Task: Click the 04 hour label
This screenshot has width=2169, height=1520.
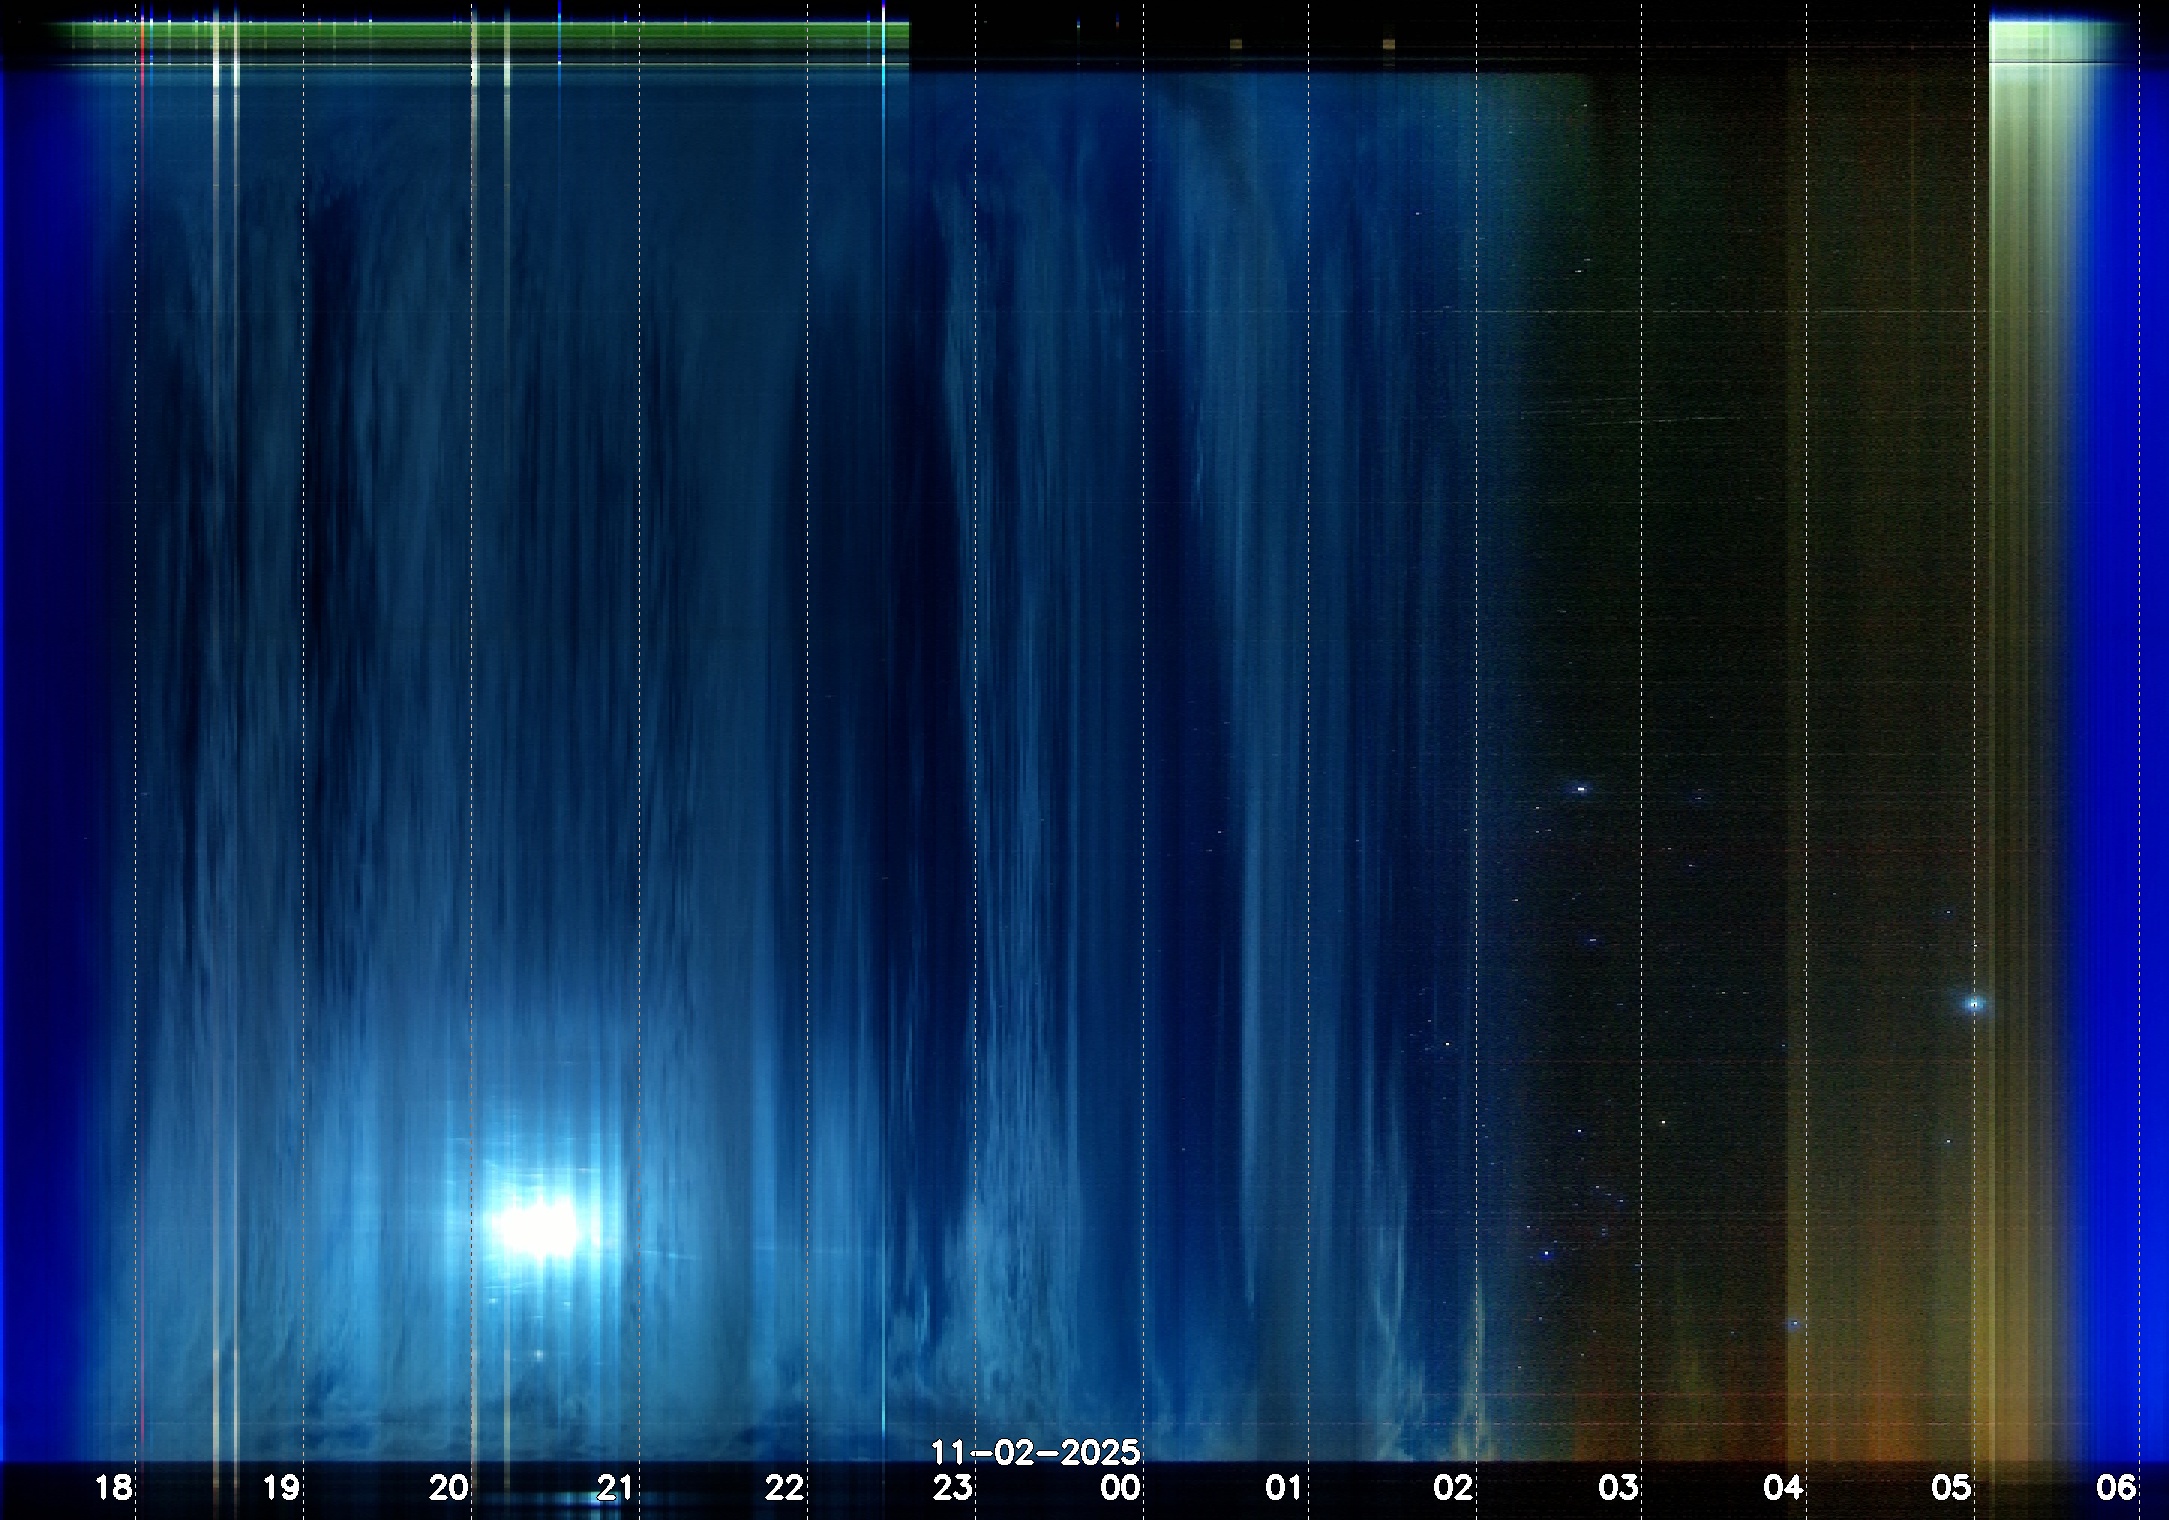Action: click(x=1783, y=1488)
